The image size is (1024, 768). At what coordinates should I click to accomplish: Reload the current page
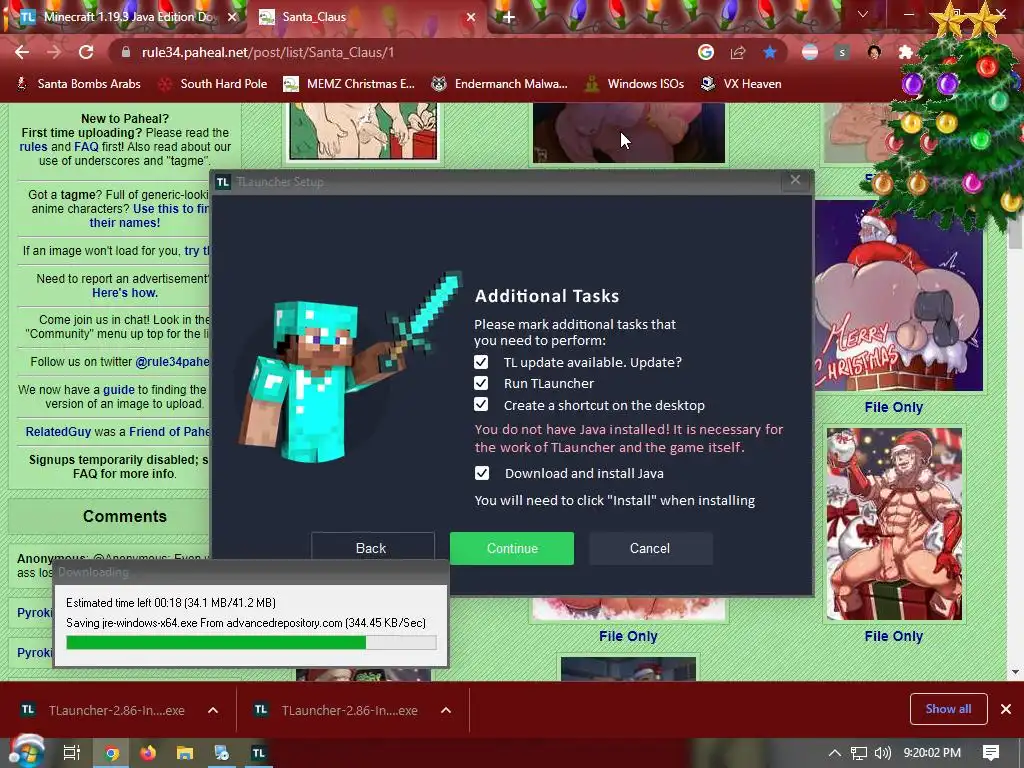pyautogui.click(x=86, y=52)
